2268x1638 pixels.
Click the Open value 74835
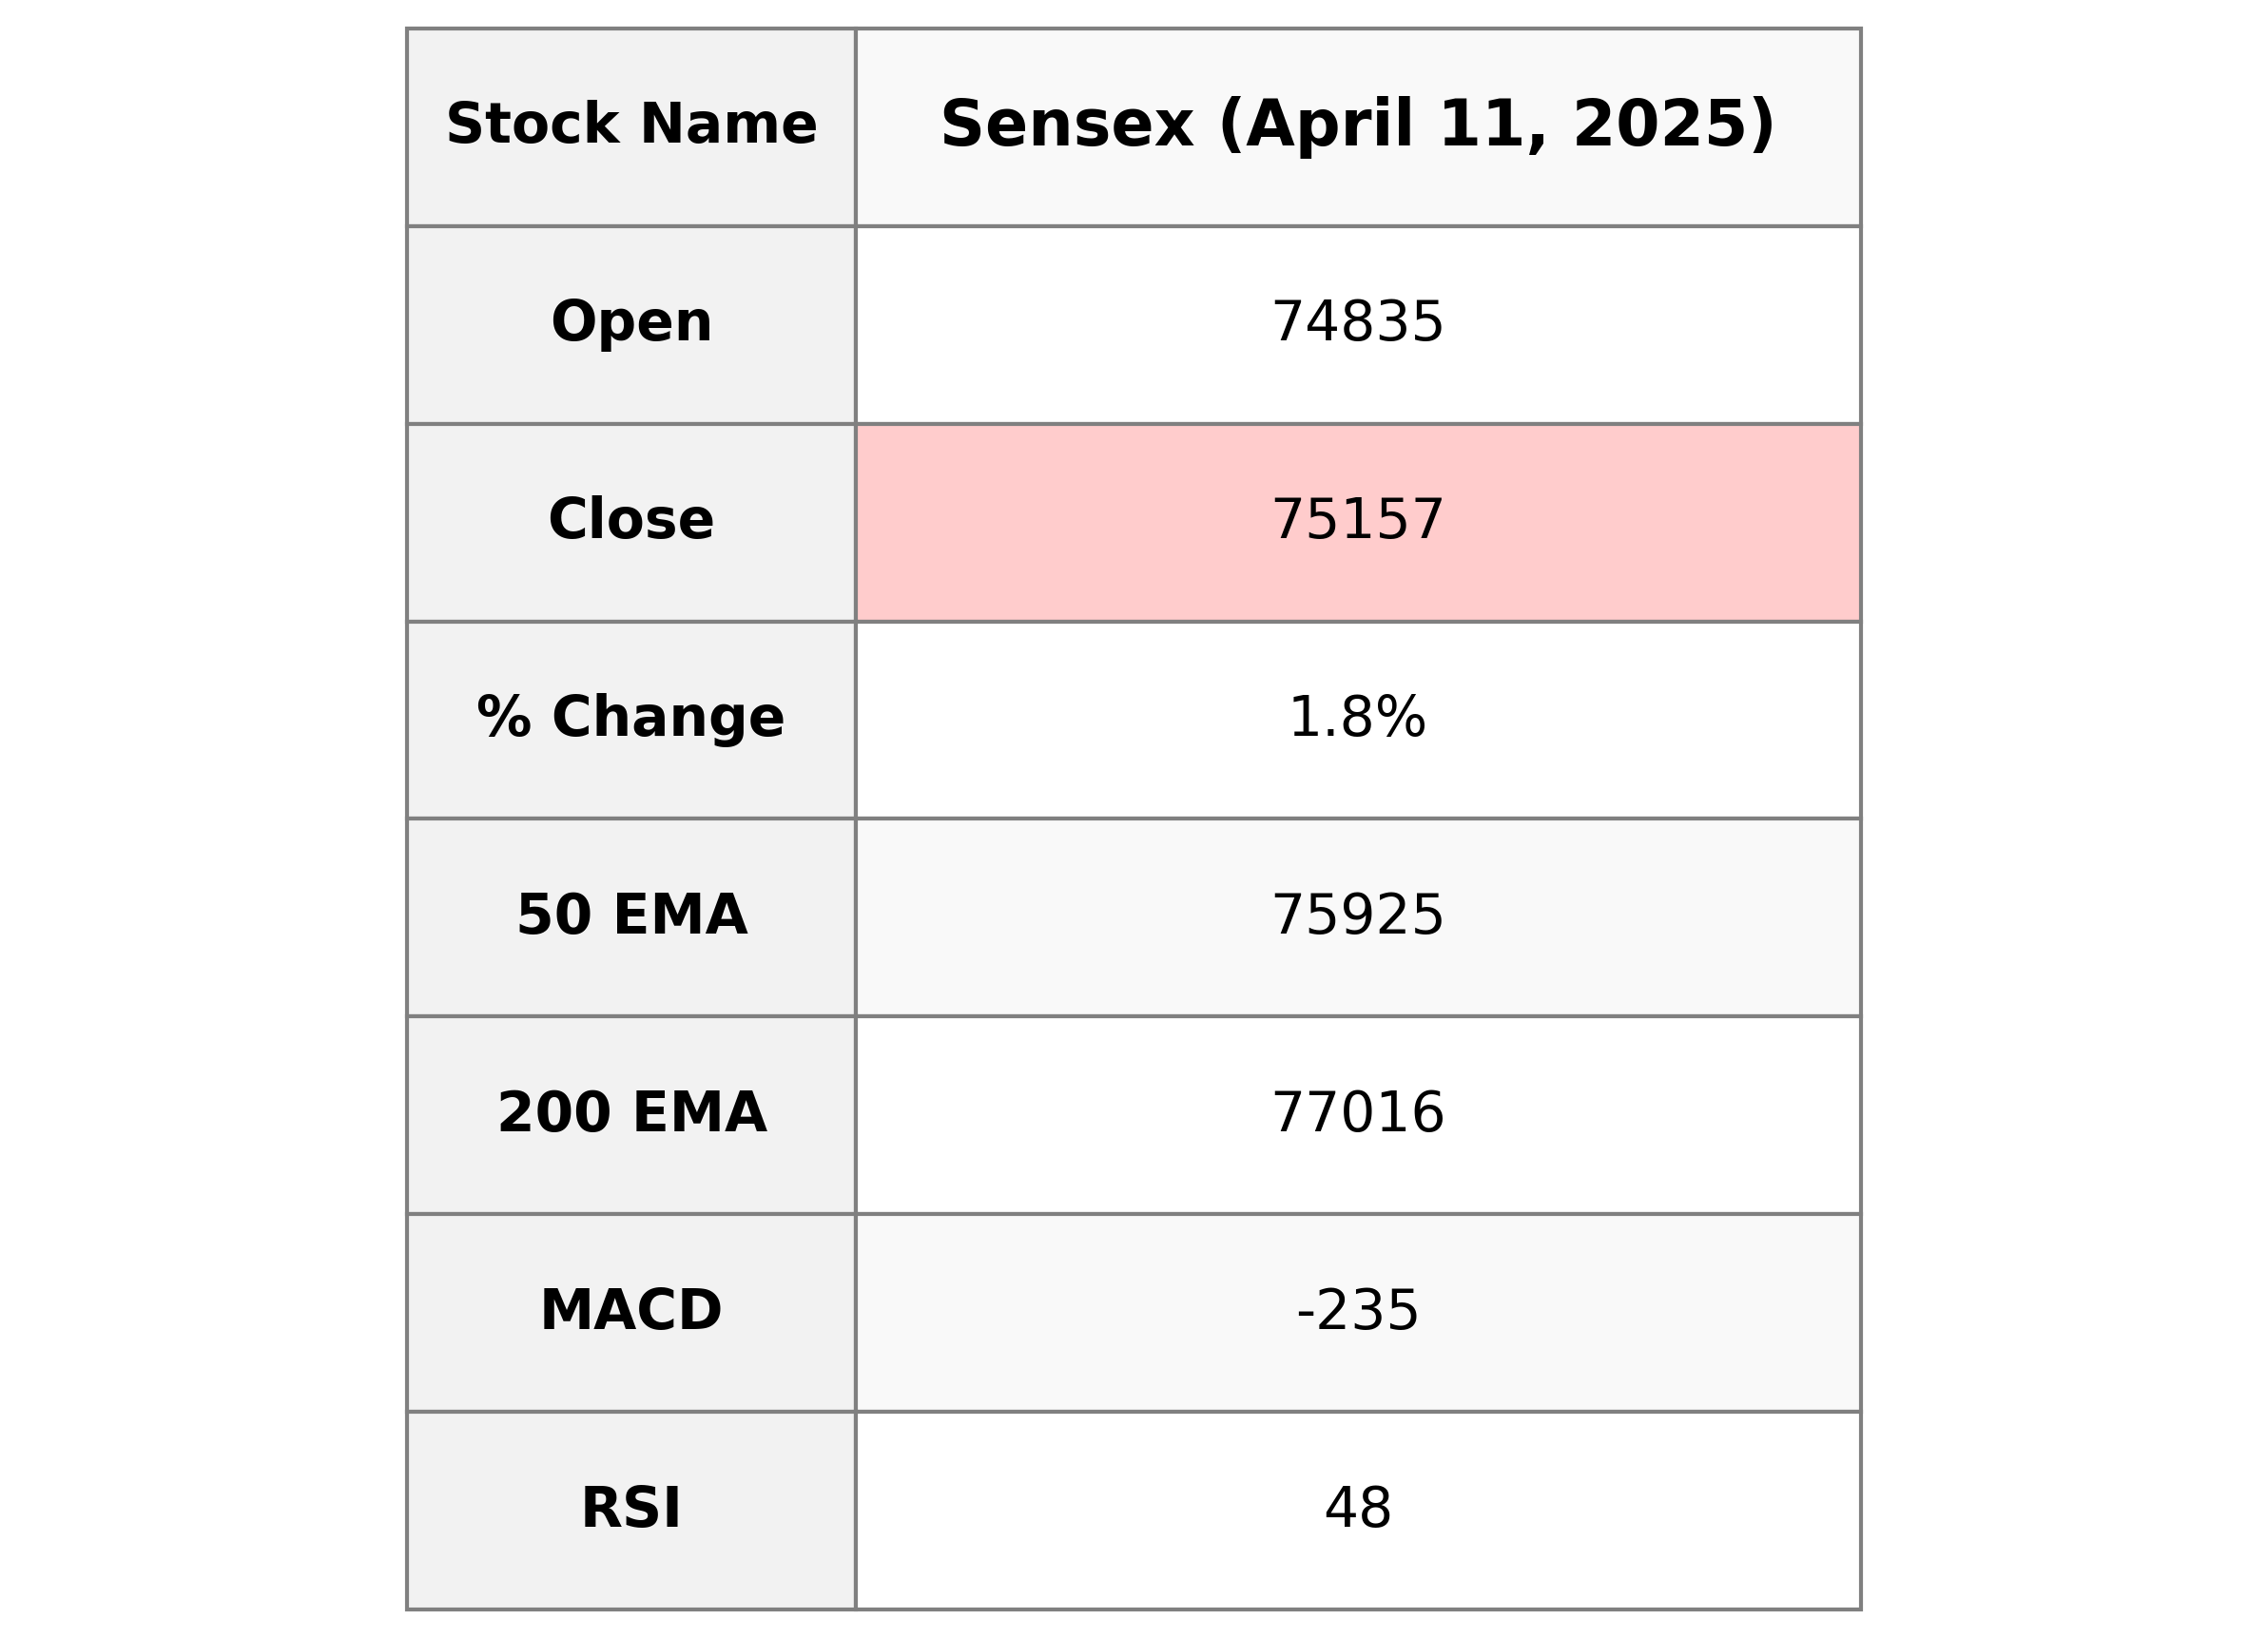tap(1357, 323)
